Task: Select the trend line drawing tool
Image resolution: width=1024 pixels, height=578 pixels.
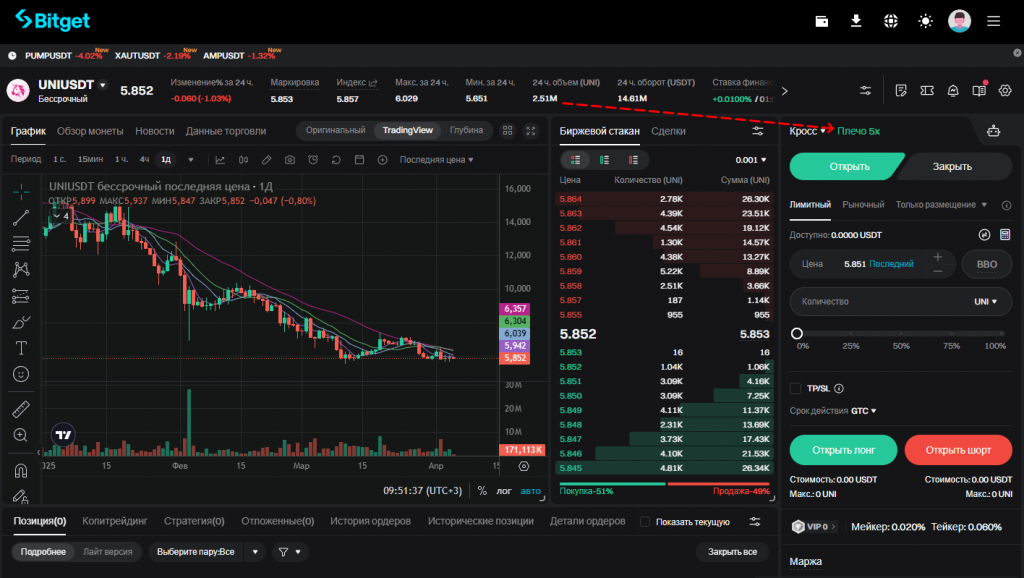Action: (x=21, y=217)
